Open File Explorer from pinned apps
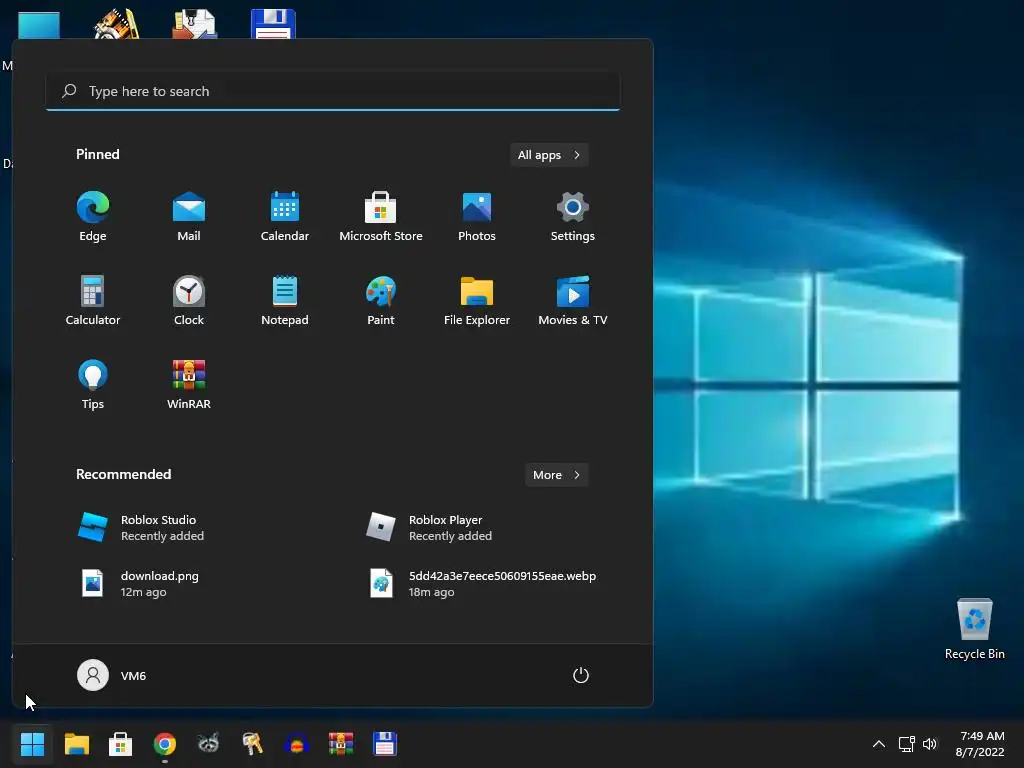Viewport: 1024px width, 768px height. [477, 300]
